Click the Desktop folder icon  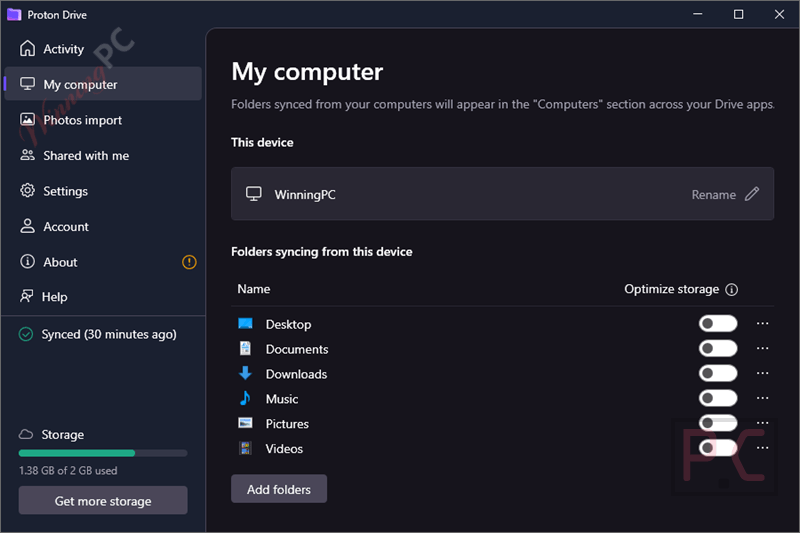pyautogui.click(x=245, y=323)
